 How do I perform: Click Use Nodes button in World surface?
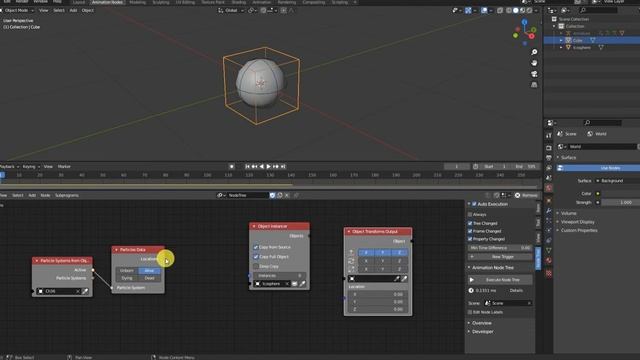(x=599, y=168)
